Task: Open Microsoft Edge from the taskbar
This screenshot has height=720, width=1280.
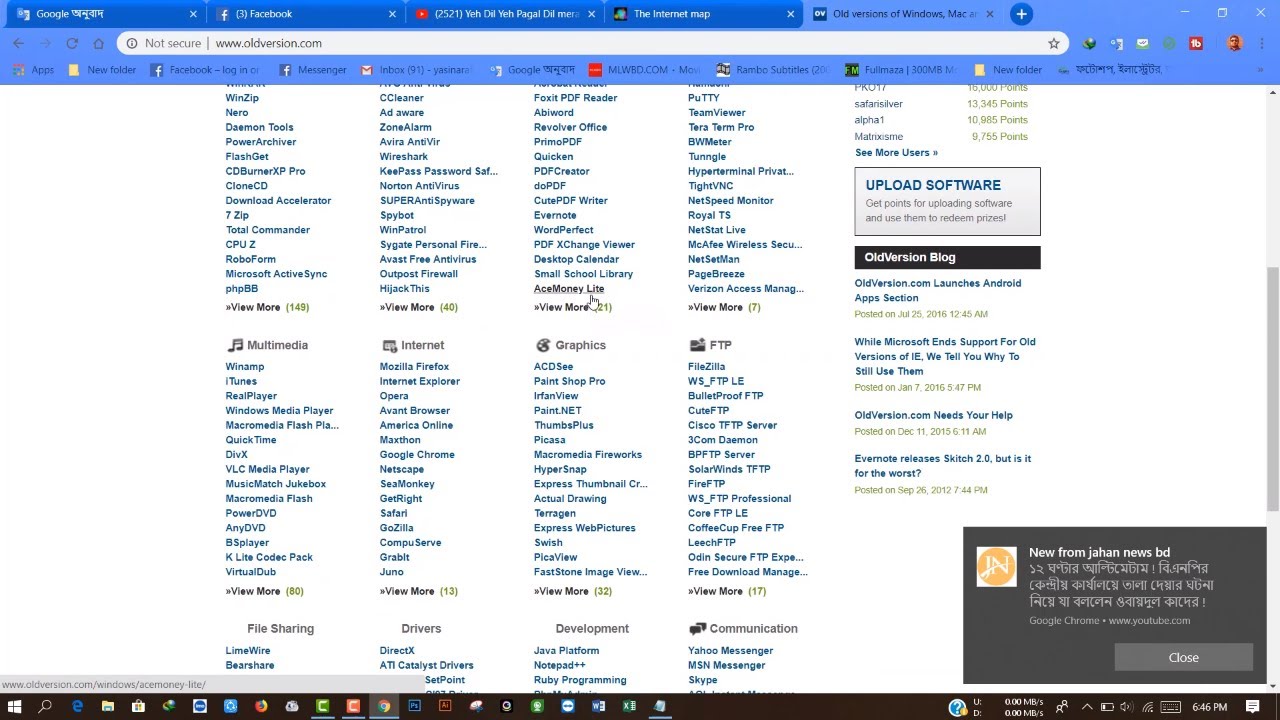Action: coord(77,706)
